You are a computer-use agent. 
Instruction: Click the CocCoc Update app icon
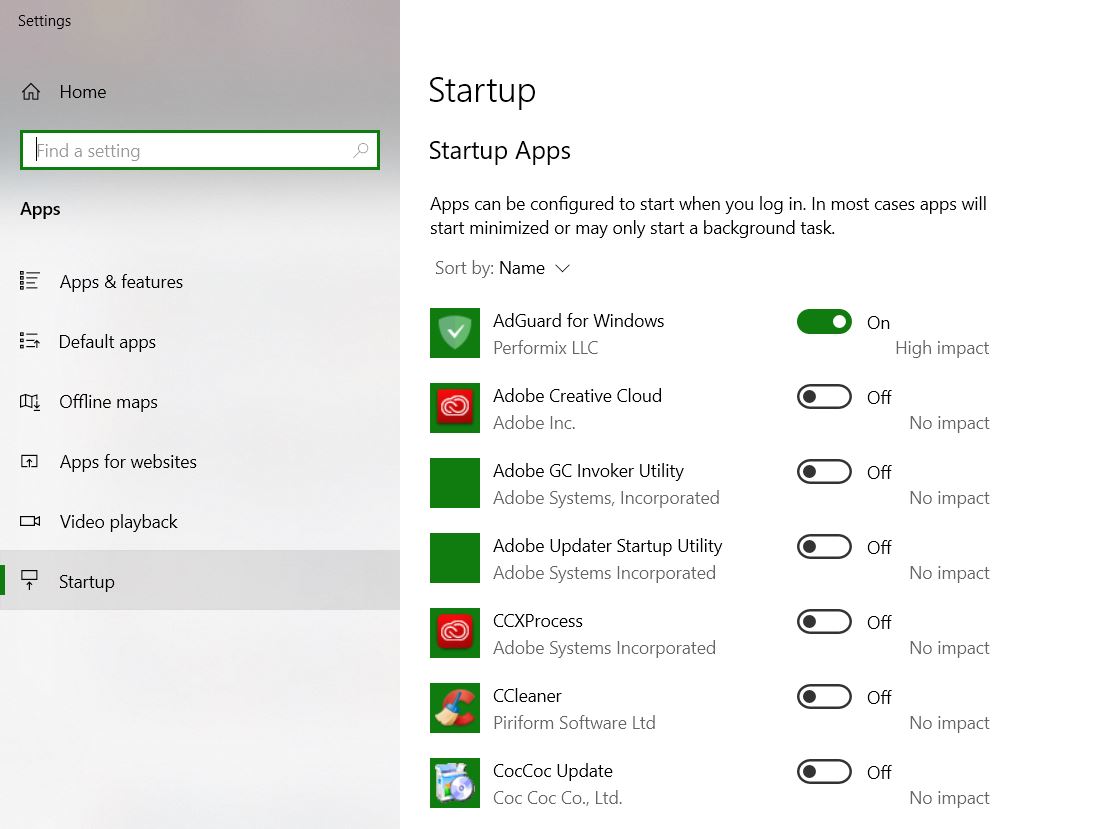455,783
